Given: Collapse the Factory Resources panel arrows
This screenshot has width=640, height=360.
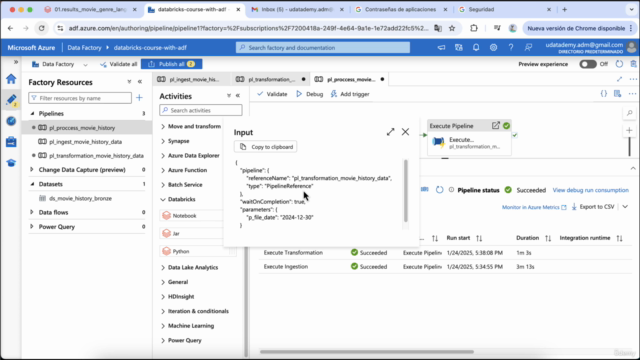Looking at the screenshot, I should [140, 82].
